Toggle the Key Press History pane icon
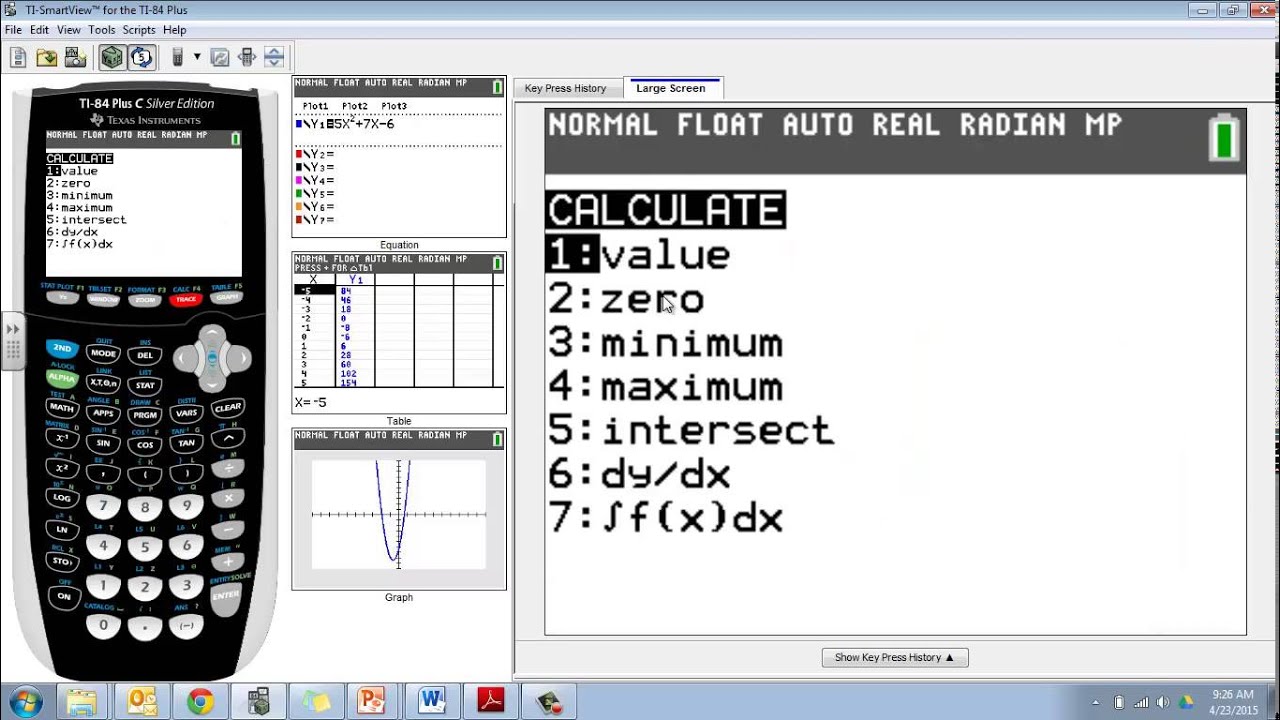Viewport: 1280px width, 720px height. coord(142,57)
